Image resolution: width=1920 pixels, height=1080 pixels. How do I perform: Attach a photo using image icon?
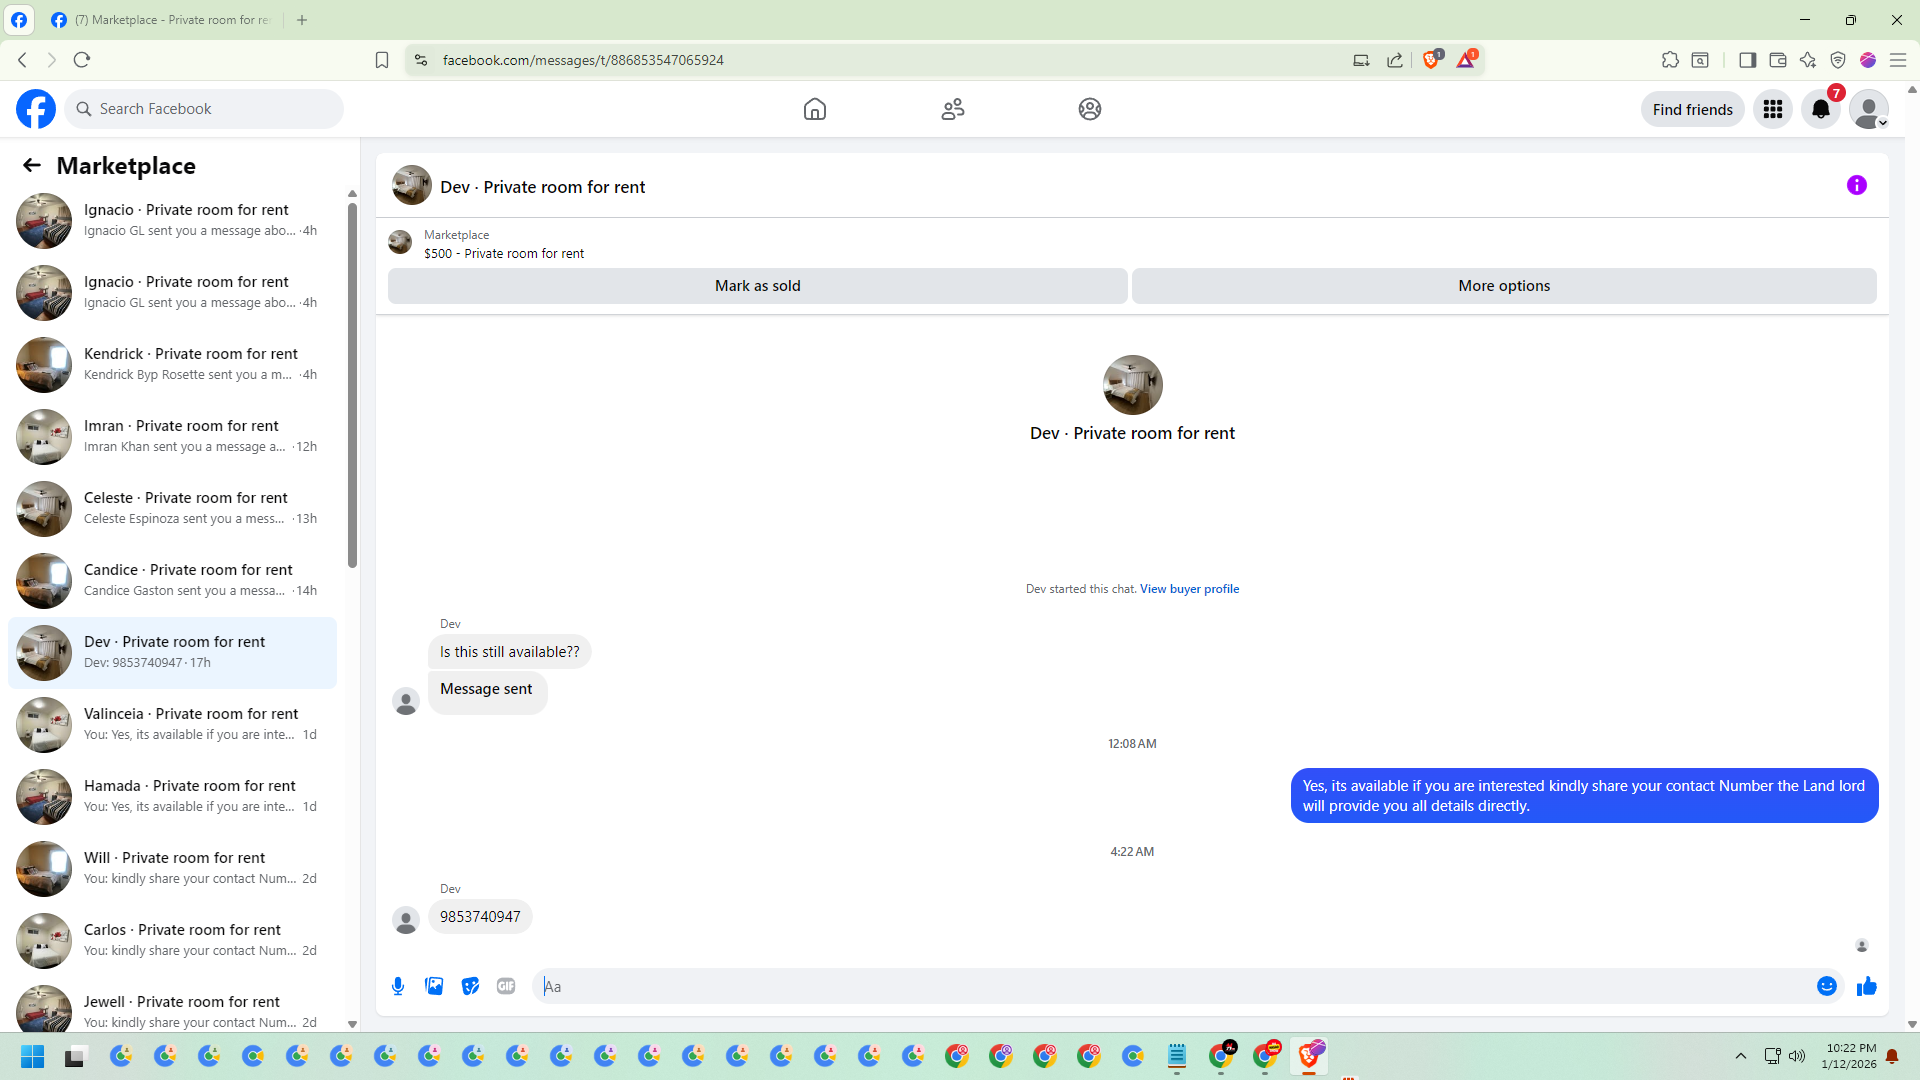(x=434, y=986)
